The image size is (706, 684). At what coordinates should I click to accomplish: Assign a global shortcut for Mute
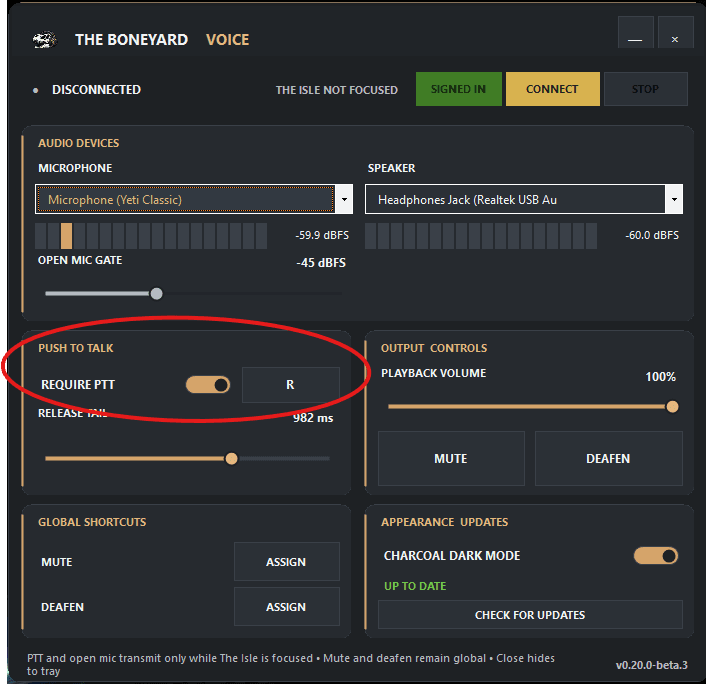click(286, 562)
